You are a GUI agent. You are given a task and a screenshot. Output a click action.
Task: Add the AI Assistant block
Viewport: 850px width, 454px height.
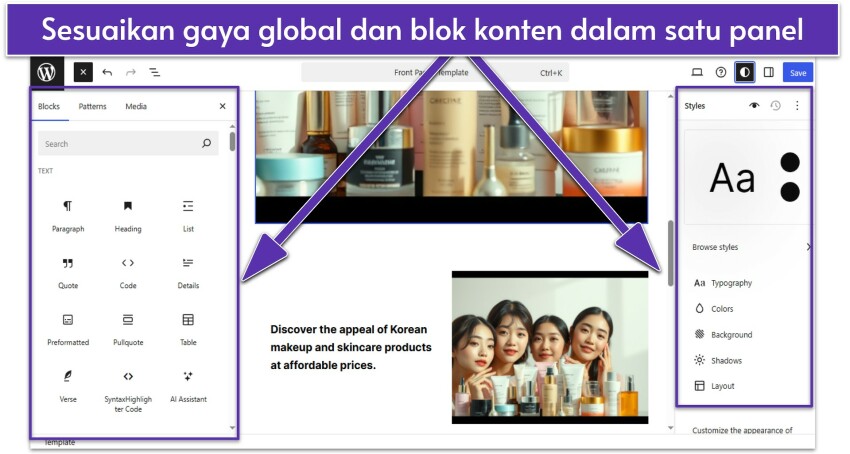point(187,385)
